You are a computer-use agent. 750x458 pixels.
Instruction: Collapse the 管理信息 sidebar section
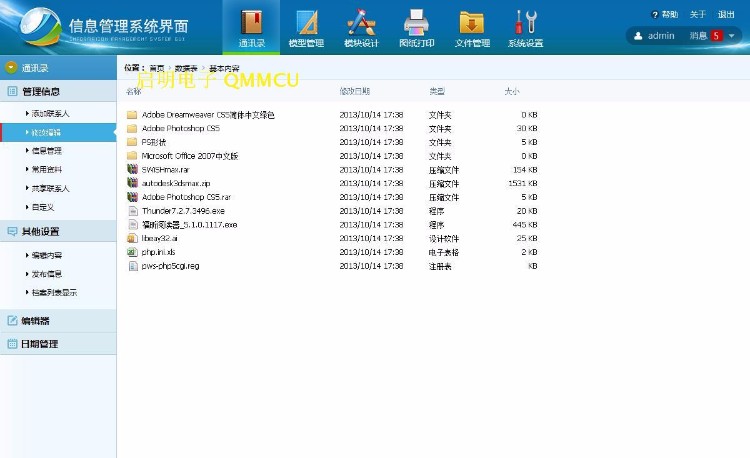[x=58, y=91]
